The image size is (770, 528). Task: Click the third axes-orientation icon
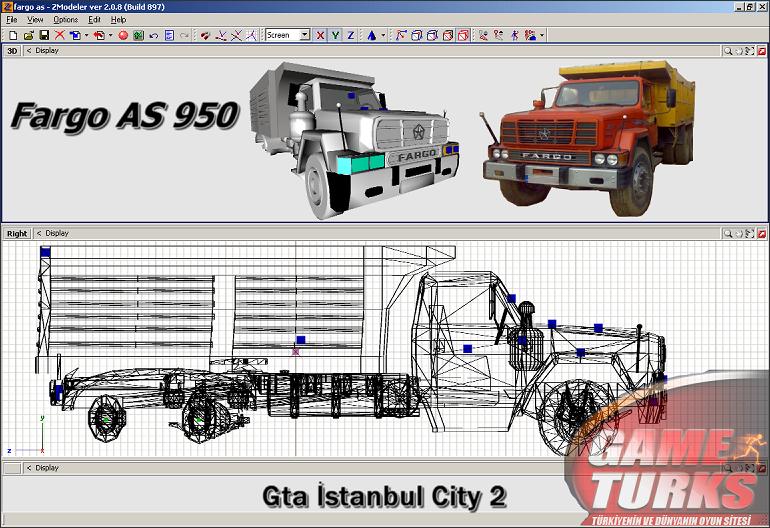(251, 35)
